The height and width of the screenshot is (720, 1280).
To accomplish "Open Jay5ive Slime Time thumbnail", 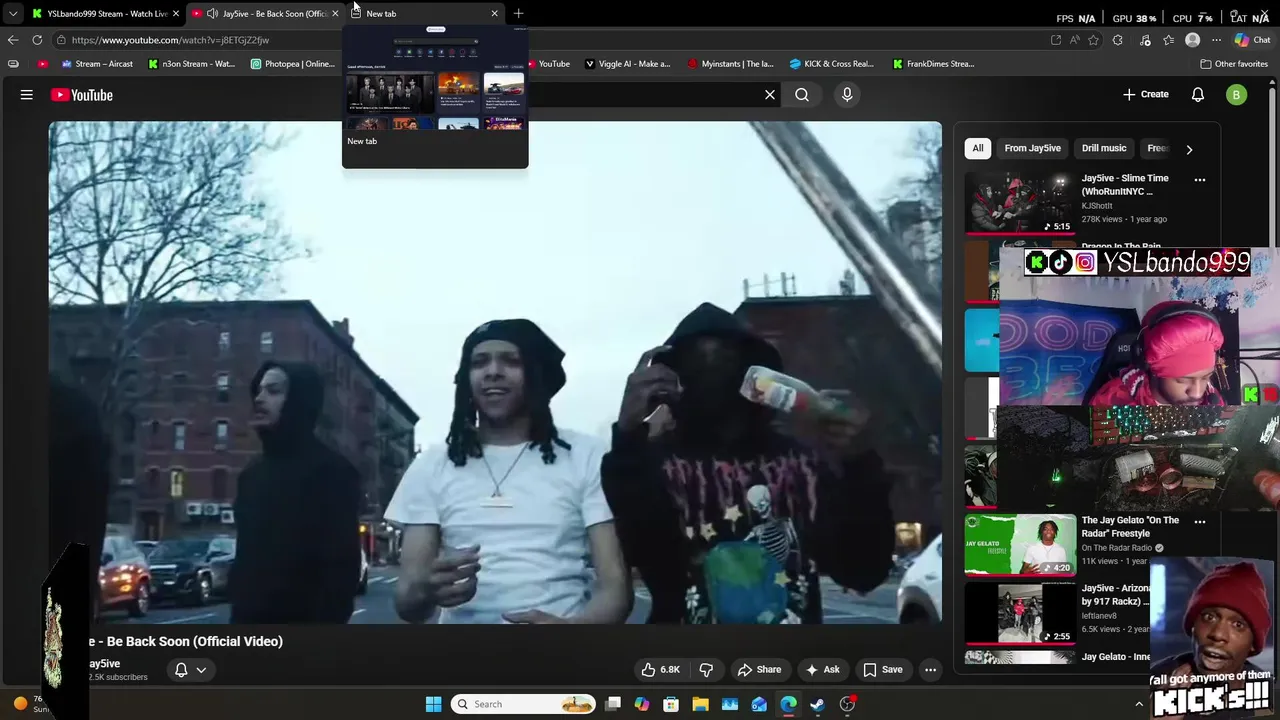I will click(1020, 203).
